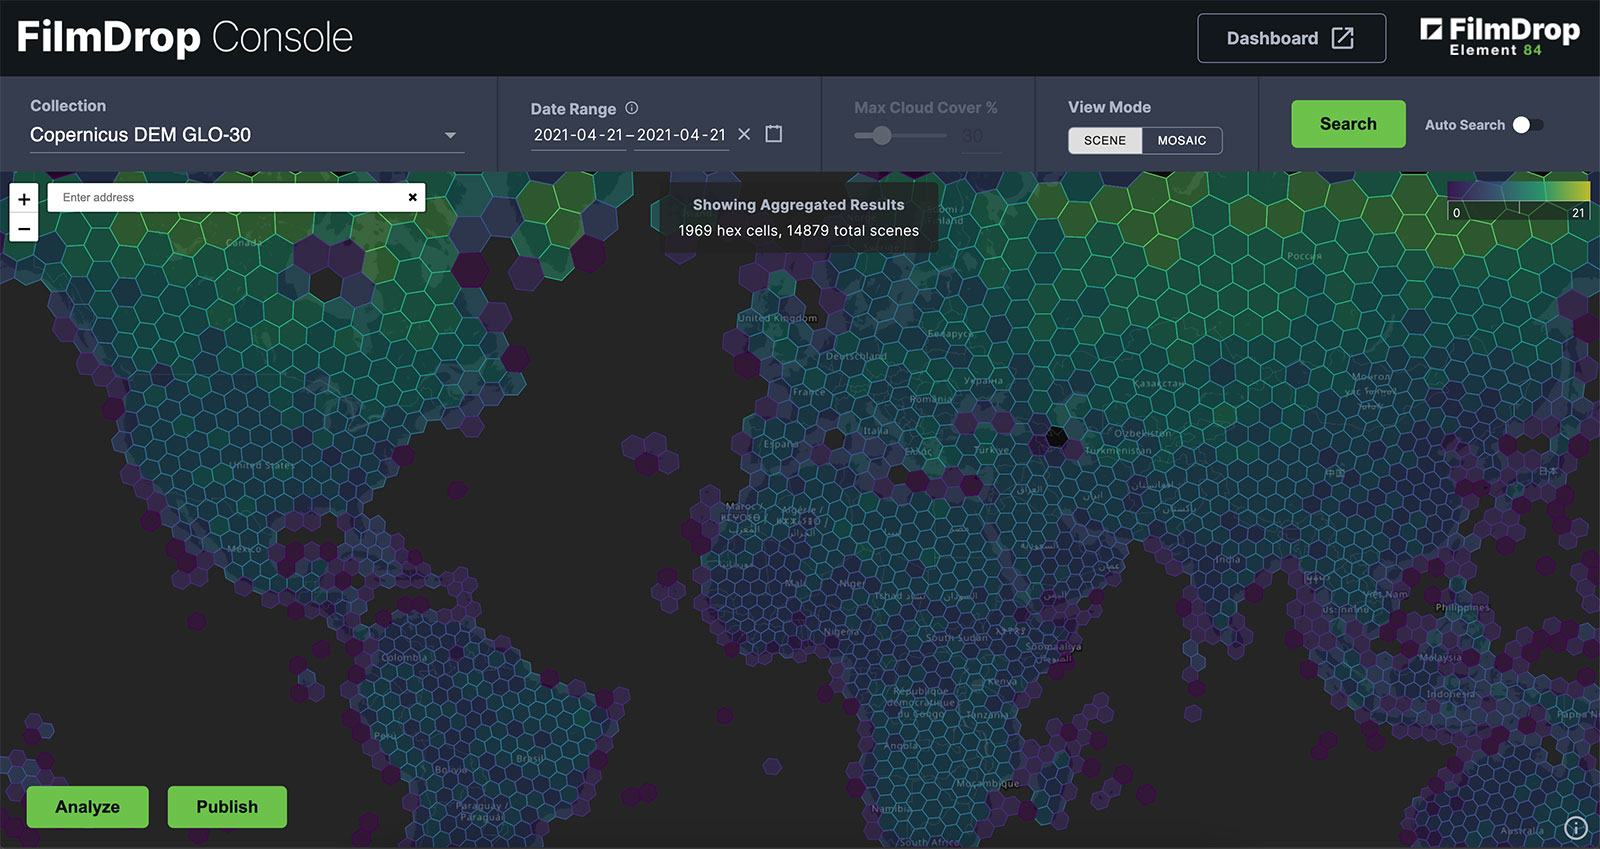Zoom in on the map
Viewport: 1600px width, 849px height.
(x=24, y=198)
